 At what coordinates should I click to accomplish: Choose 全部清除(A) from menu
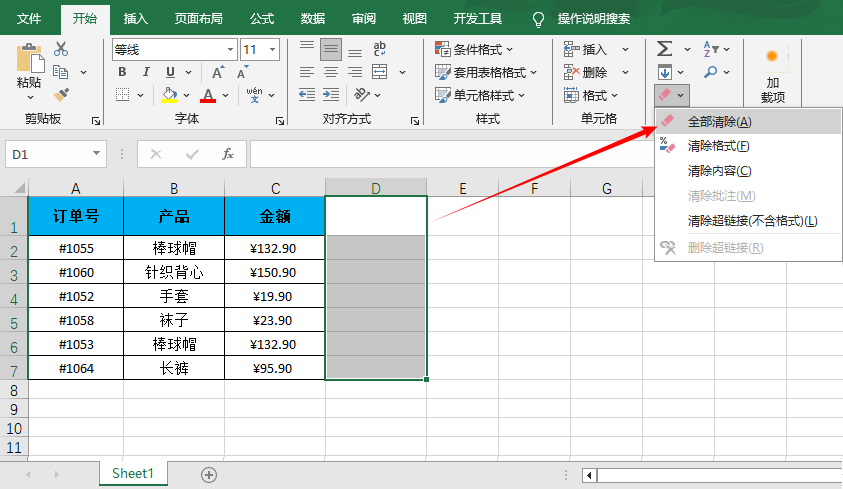coord(748,121)
